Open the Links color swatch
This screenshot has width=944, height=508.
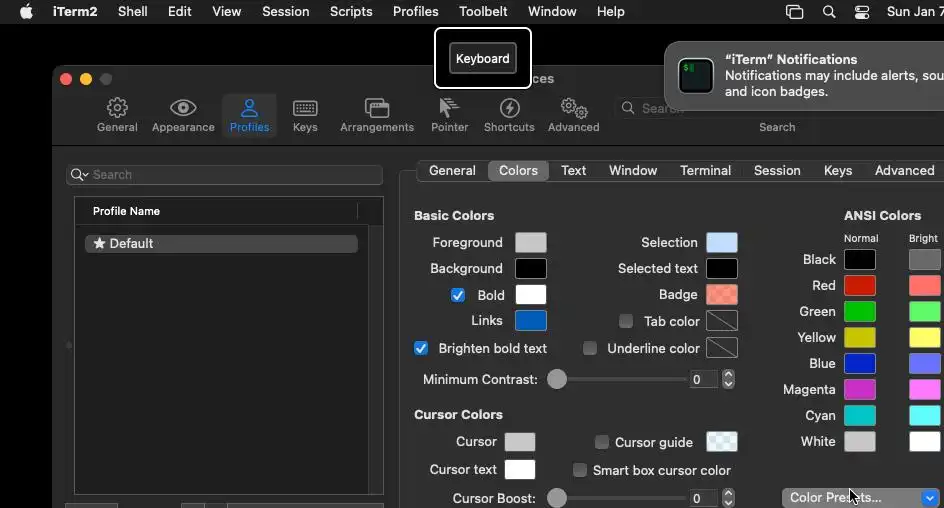pos(531,321)
